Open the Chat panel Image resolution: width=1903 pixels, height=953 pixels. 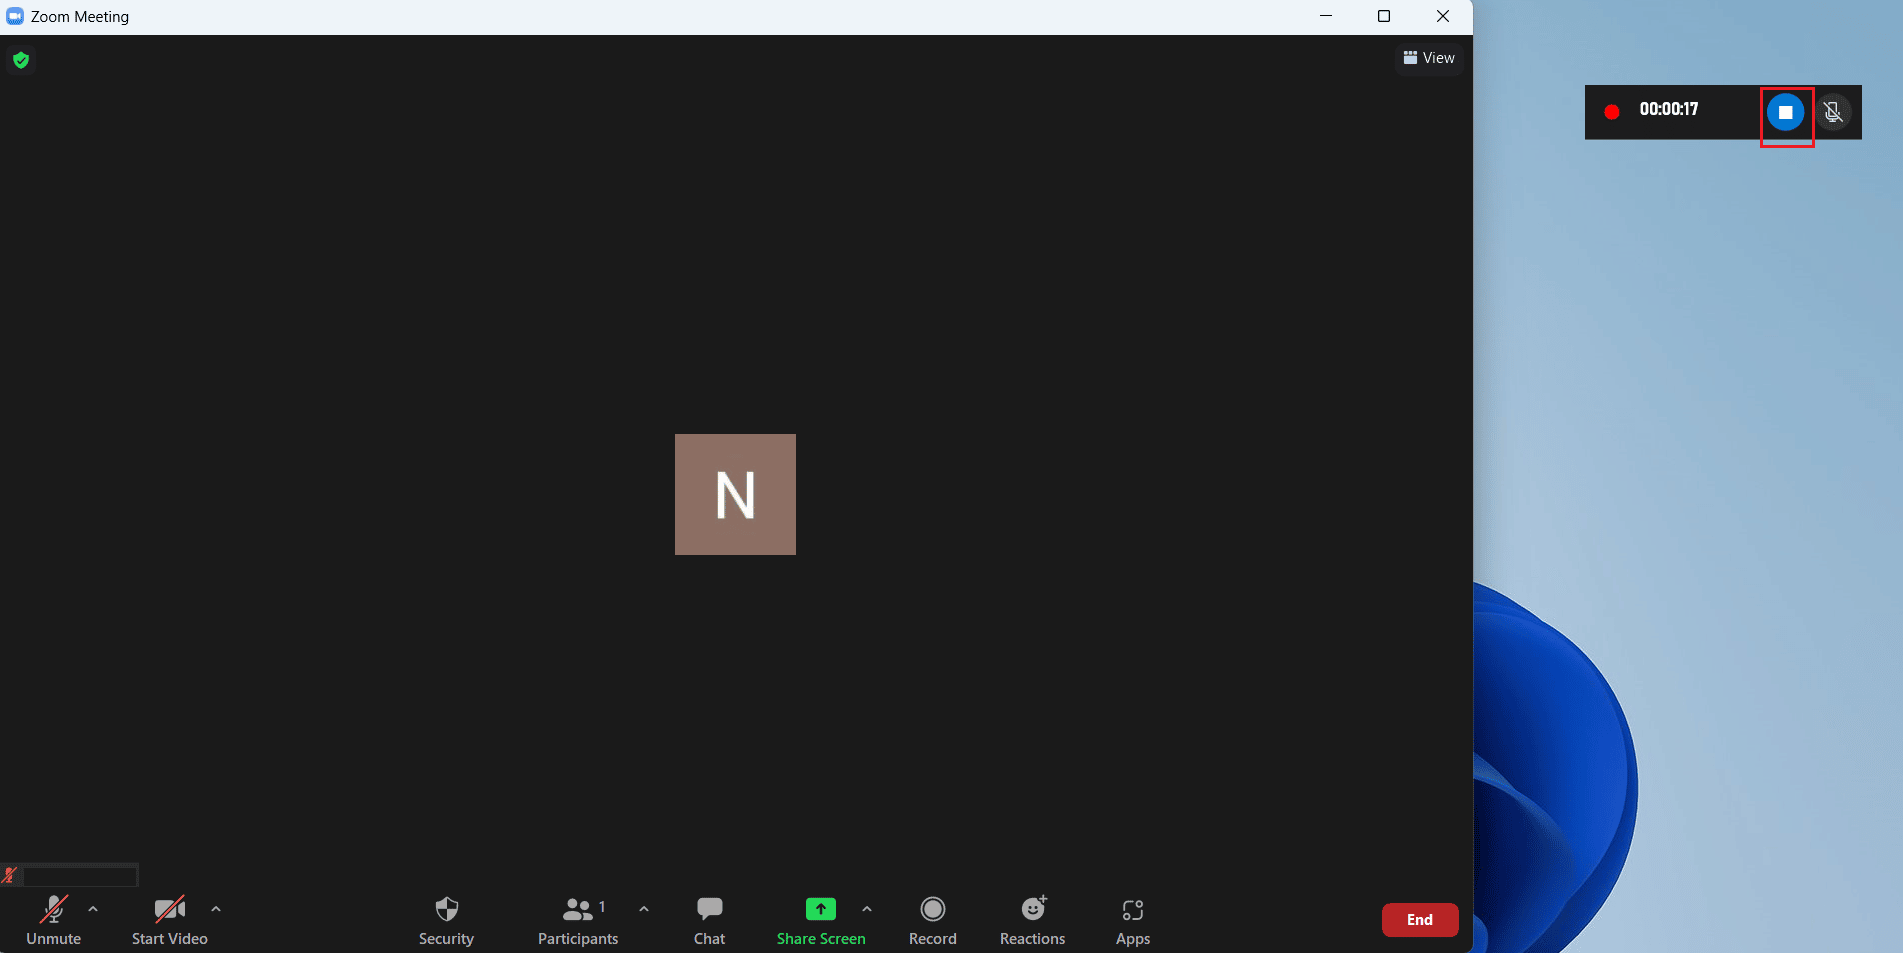[709, 918]
